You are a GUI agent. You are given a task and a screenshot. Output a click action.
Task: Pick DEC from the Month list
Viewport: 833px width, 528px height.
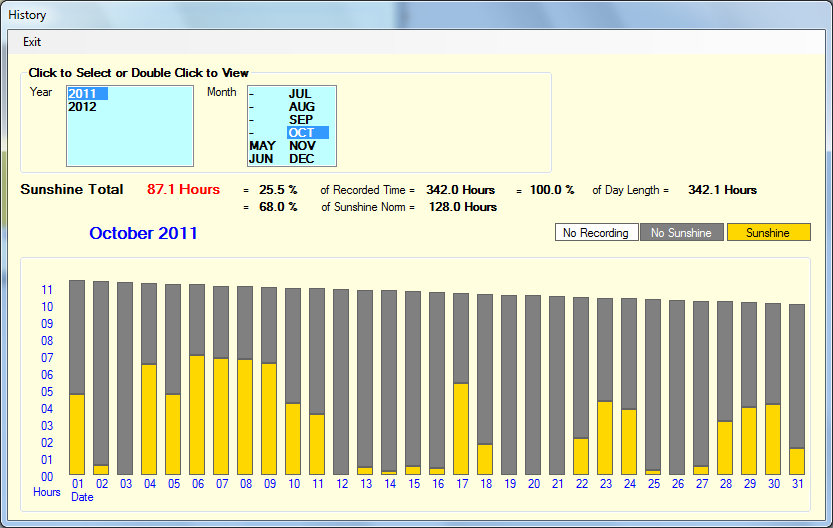[x=302, y=159]
